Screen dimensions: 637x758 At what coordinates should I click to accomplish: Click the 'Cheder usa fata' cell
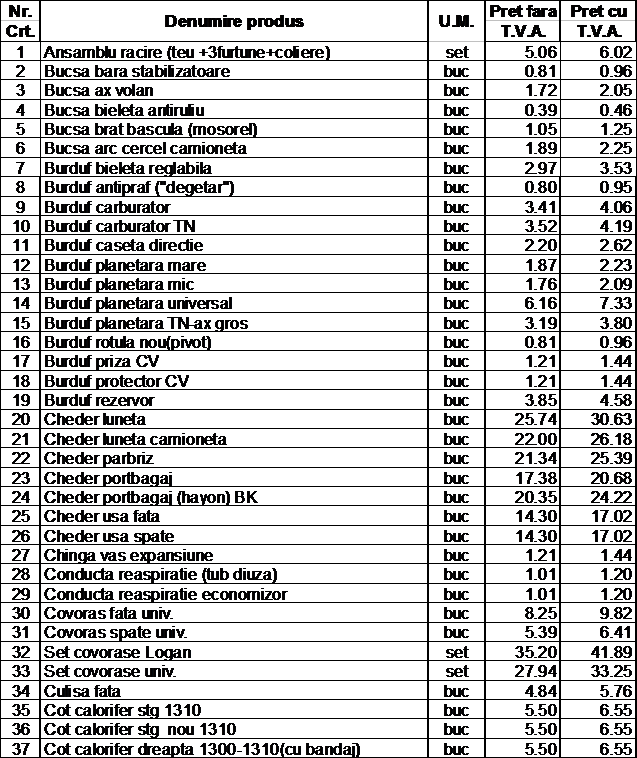point(234,516)
